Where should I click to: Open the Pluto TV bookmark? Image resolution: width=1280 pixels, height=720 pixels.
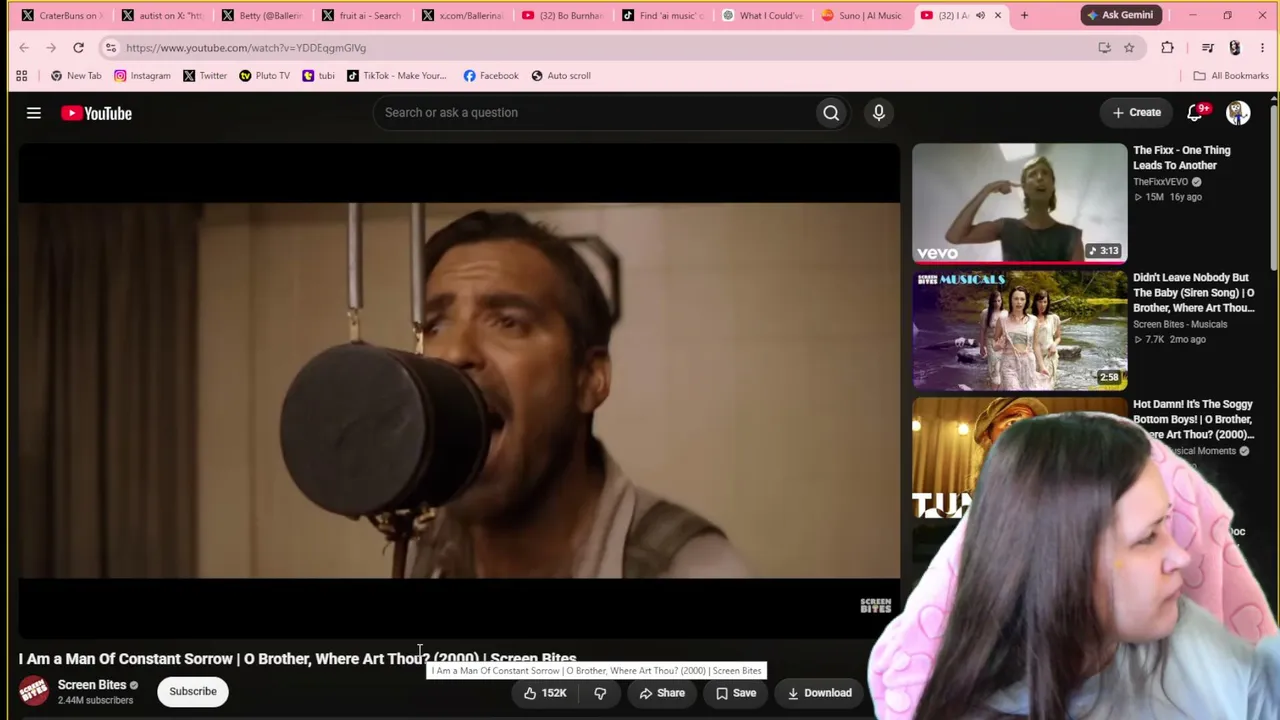264,75
